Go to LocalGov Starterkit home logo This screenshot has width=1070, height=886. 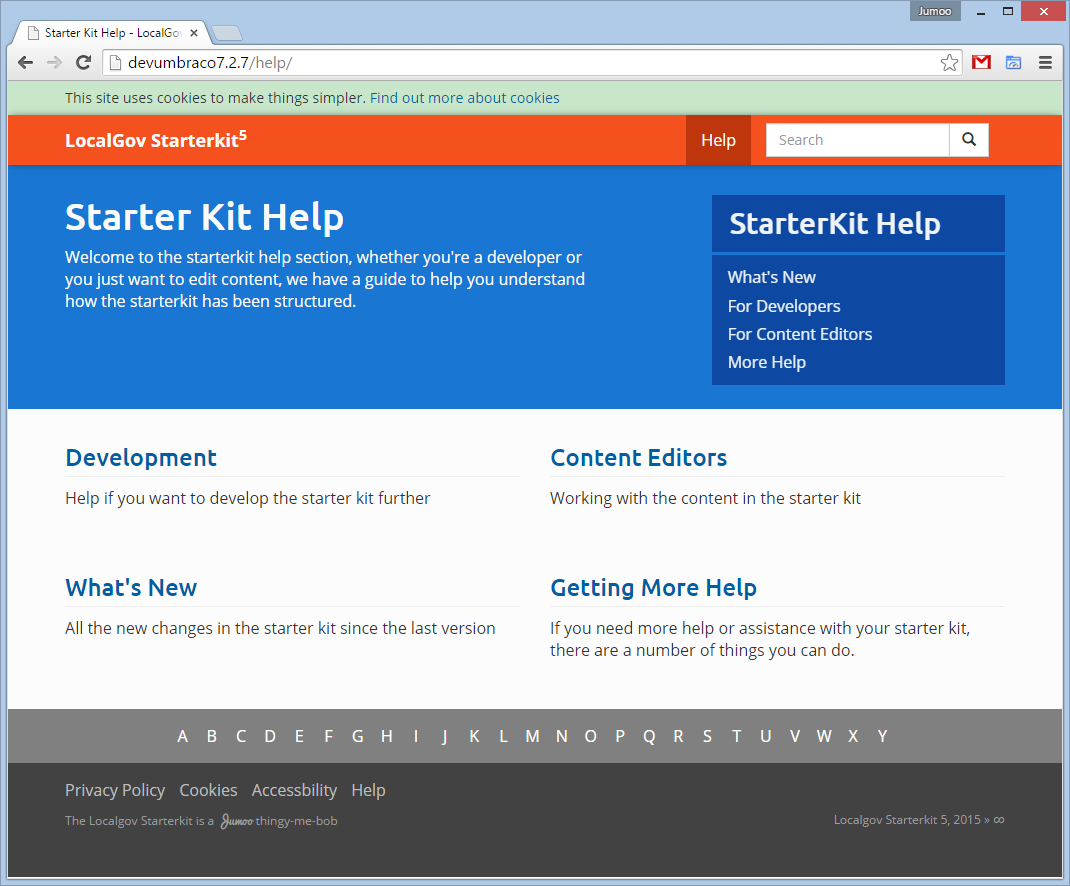point(156,139)
